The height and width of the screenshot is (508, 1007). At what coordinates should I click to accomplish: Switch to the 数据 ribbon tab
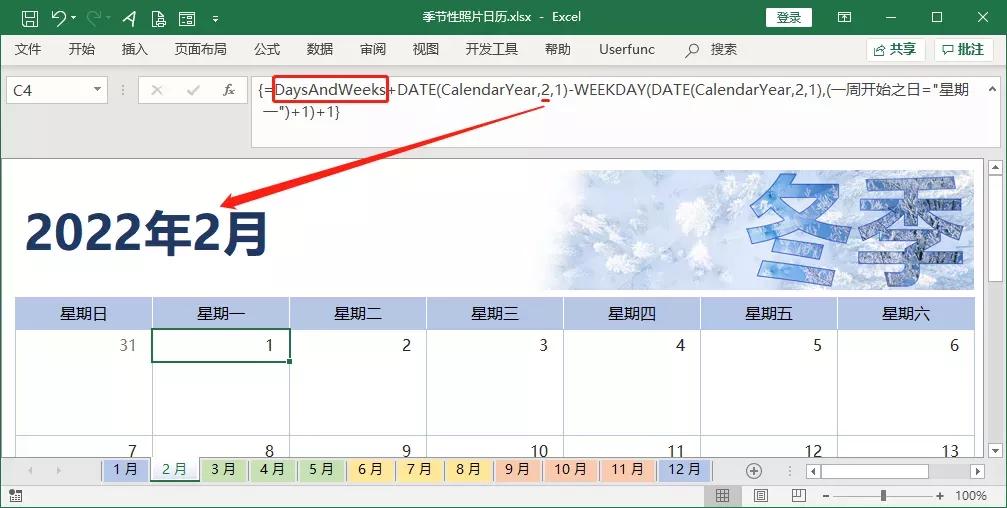(x=320, y=49)
